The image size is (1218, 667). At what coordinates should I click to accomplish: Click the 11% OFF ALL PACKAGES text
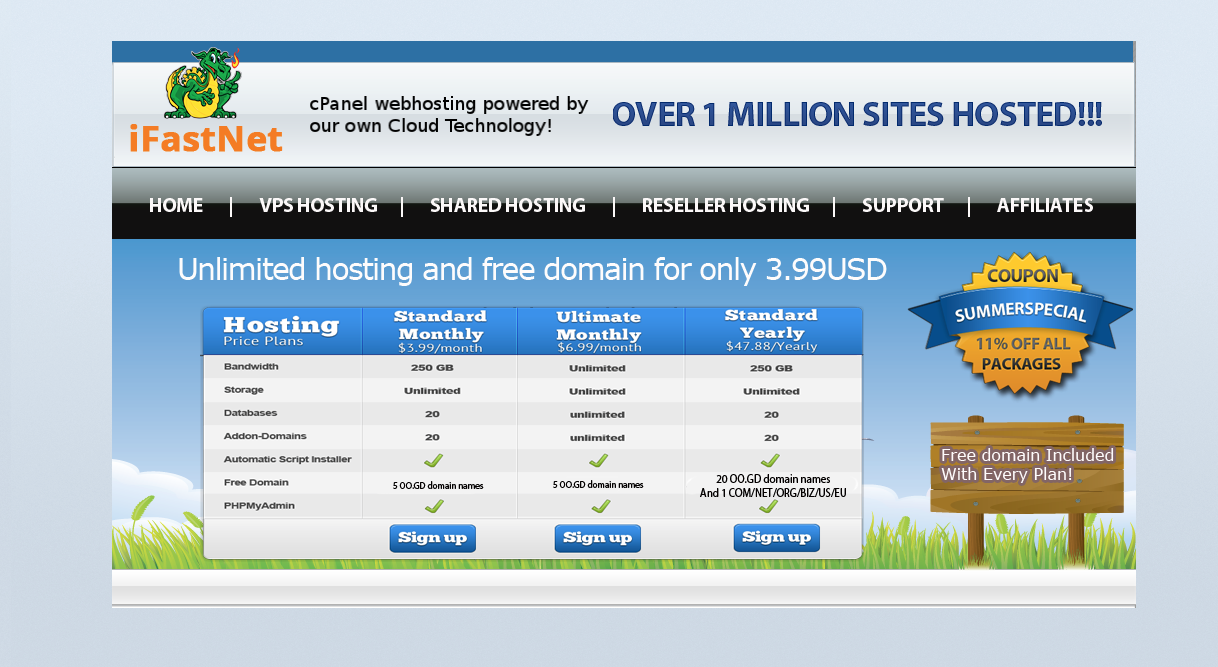pyautogui.click(x=1021, y=354)
